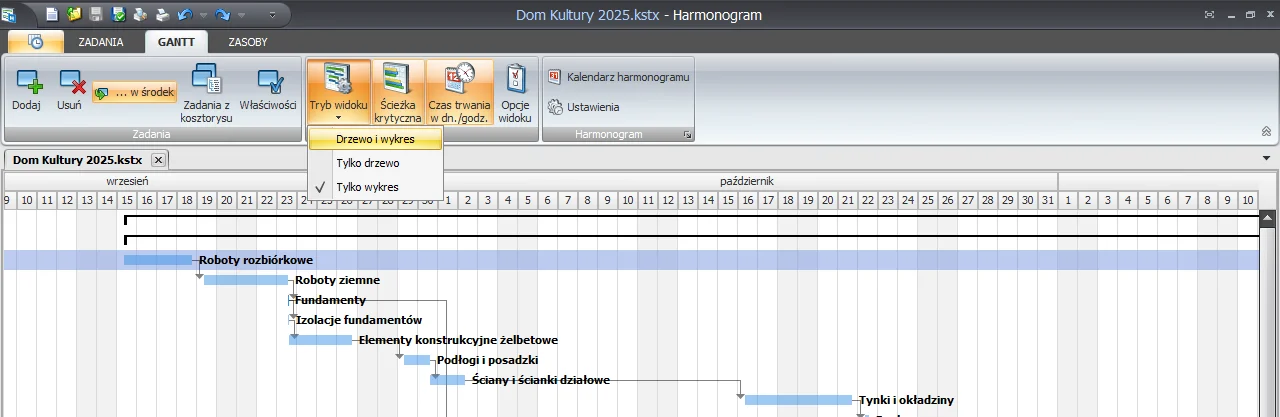Click the save file icon in title bar
Screen dimensions: 1280x417
pyautogui.click(x=97, y=15)
